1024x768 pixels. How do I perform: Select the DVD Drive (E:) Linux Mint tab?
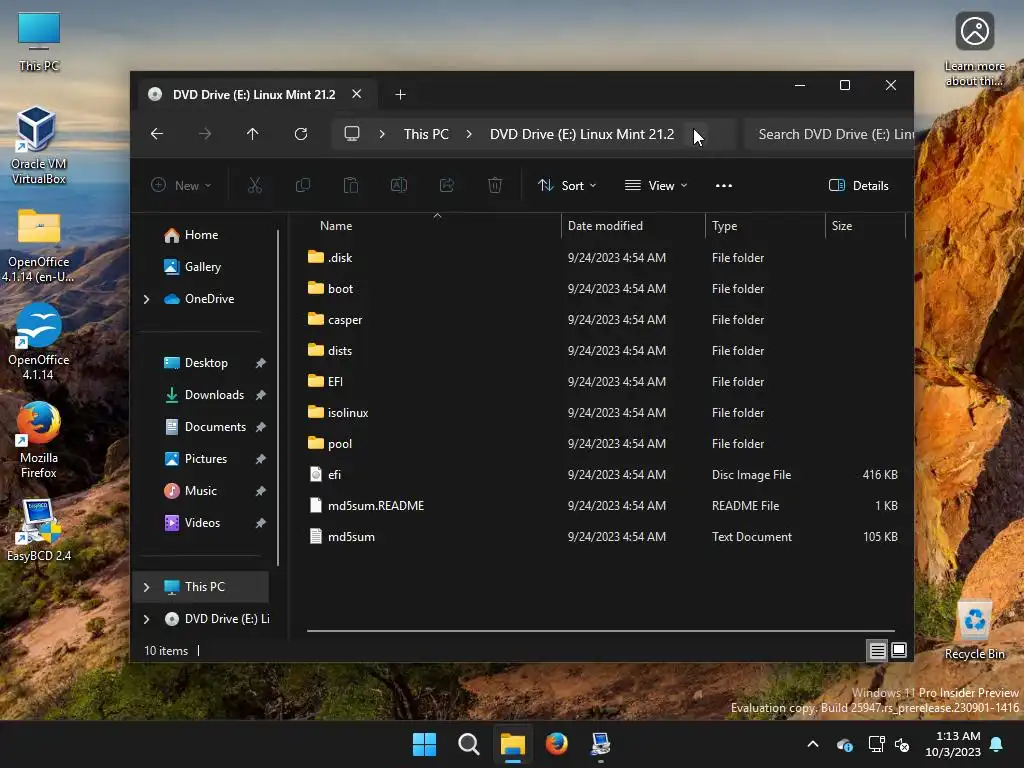pos(253,95)
